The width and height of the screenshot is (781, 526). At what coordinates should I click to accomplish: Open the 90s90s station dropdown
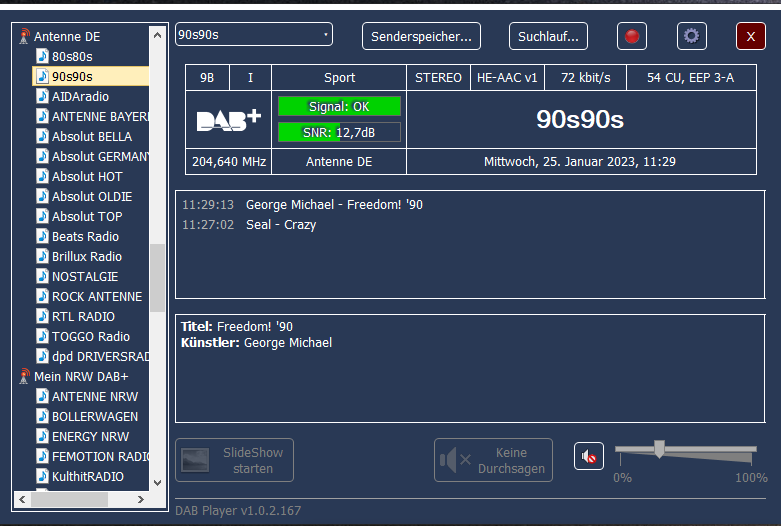(x=254, y=35)
